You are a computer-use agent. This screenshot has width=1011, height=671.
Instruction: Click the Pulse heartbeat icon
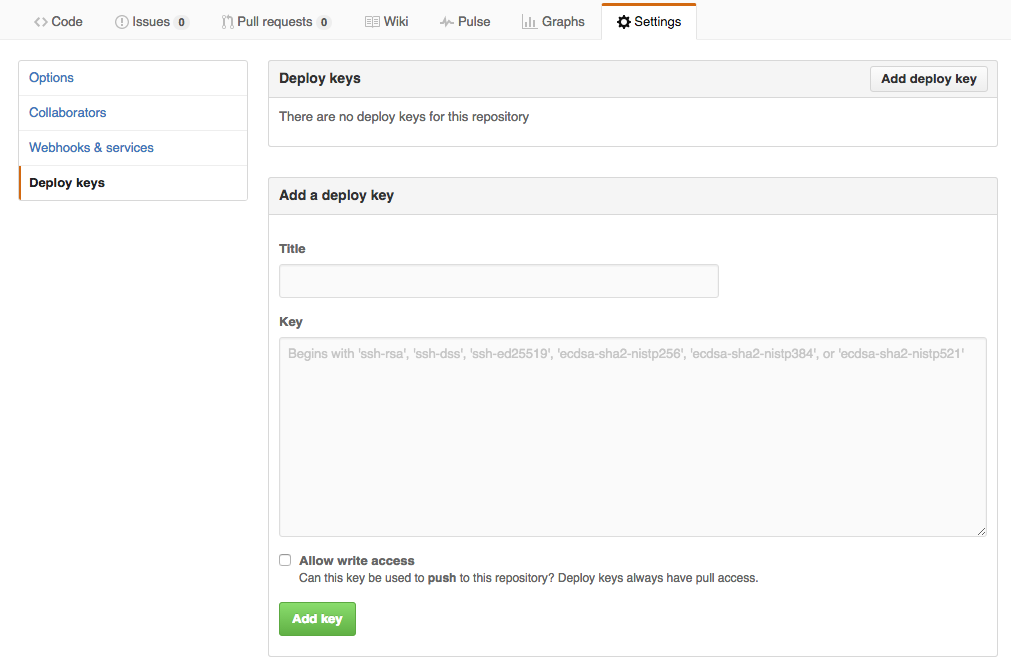click(446, 22)
